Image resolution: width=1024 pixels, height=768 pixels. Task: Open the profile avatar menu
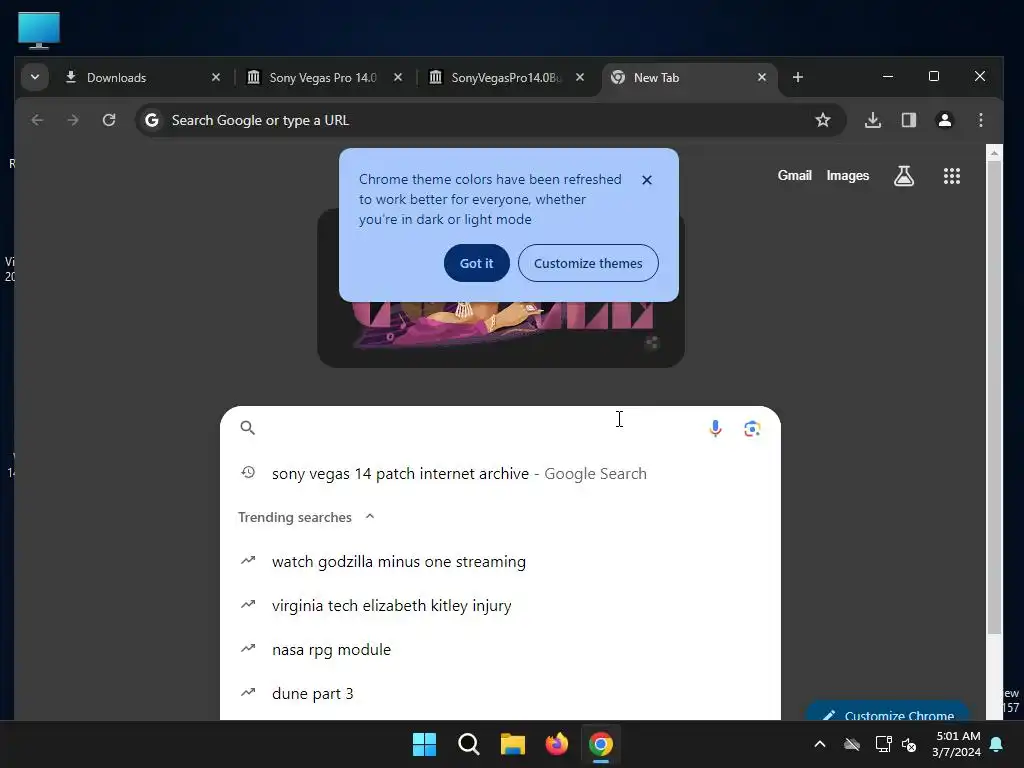click(x=944, y=120)
